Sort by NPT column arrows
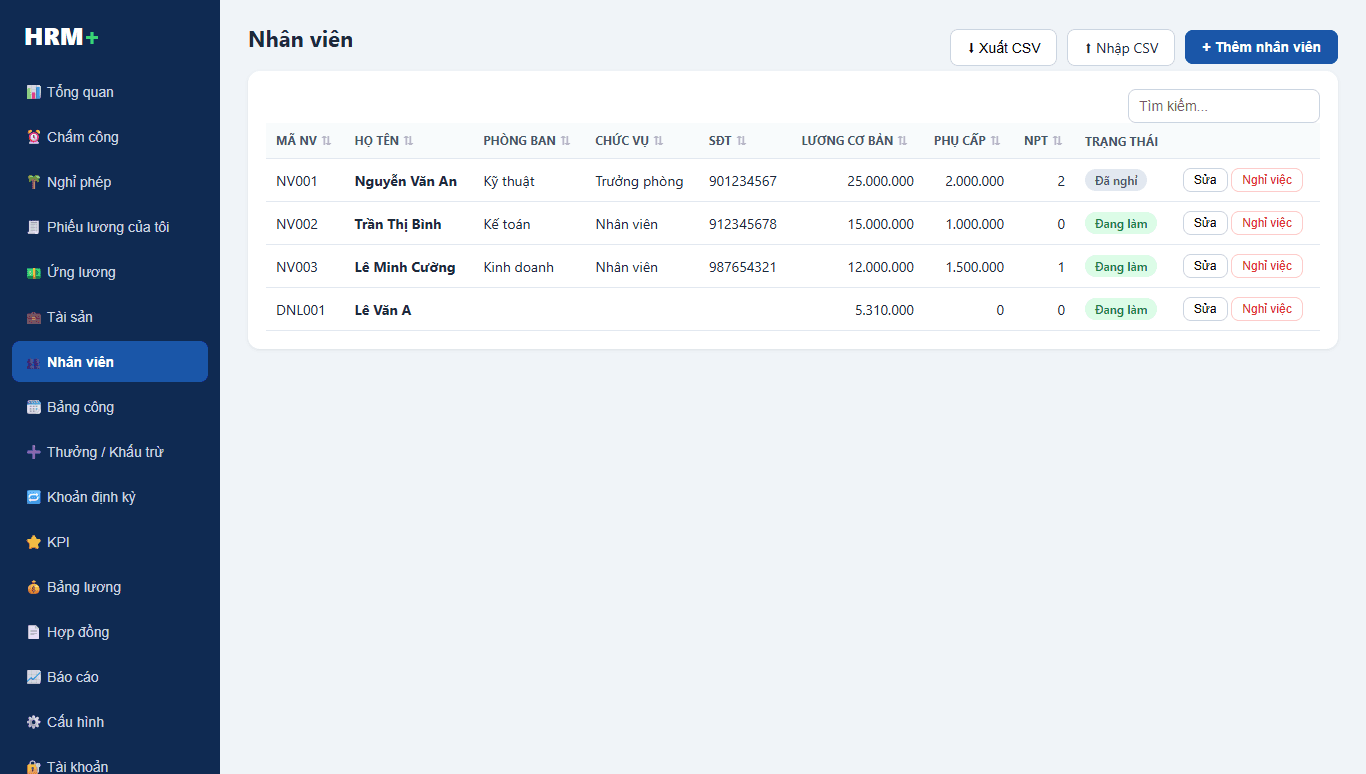1366x774 pixels. (x=1057, y=141)
